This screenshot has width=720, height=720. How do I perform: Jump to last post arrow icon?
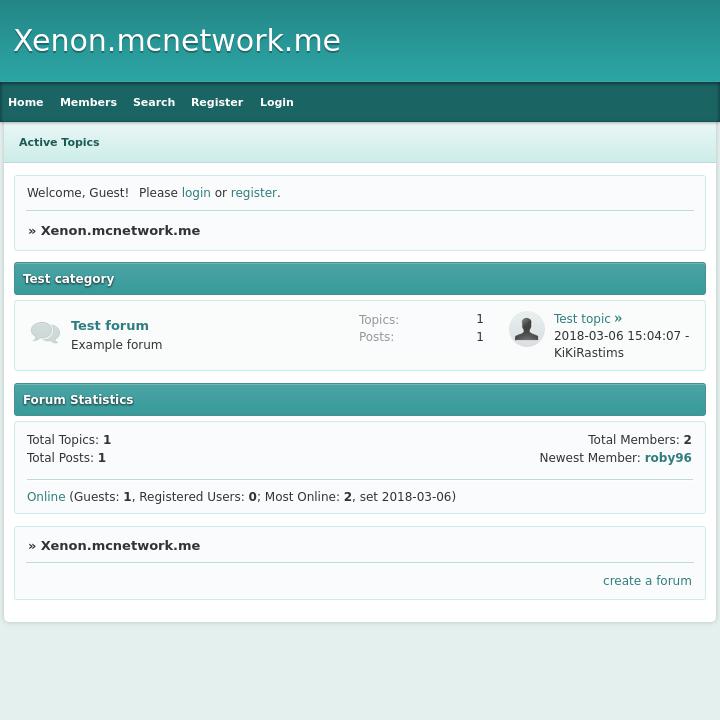click(618, 319)
